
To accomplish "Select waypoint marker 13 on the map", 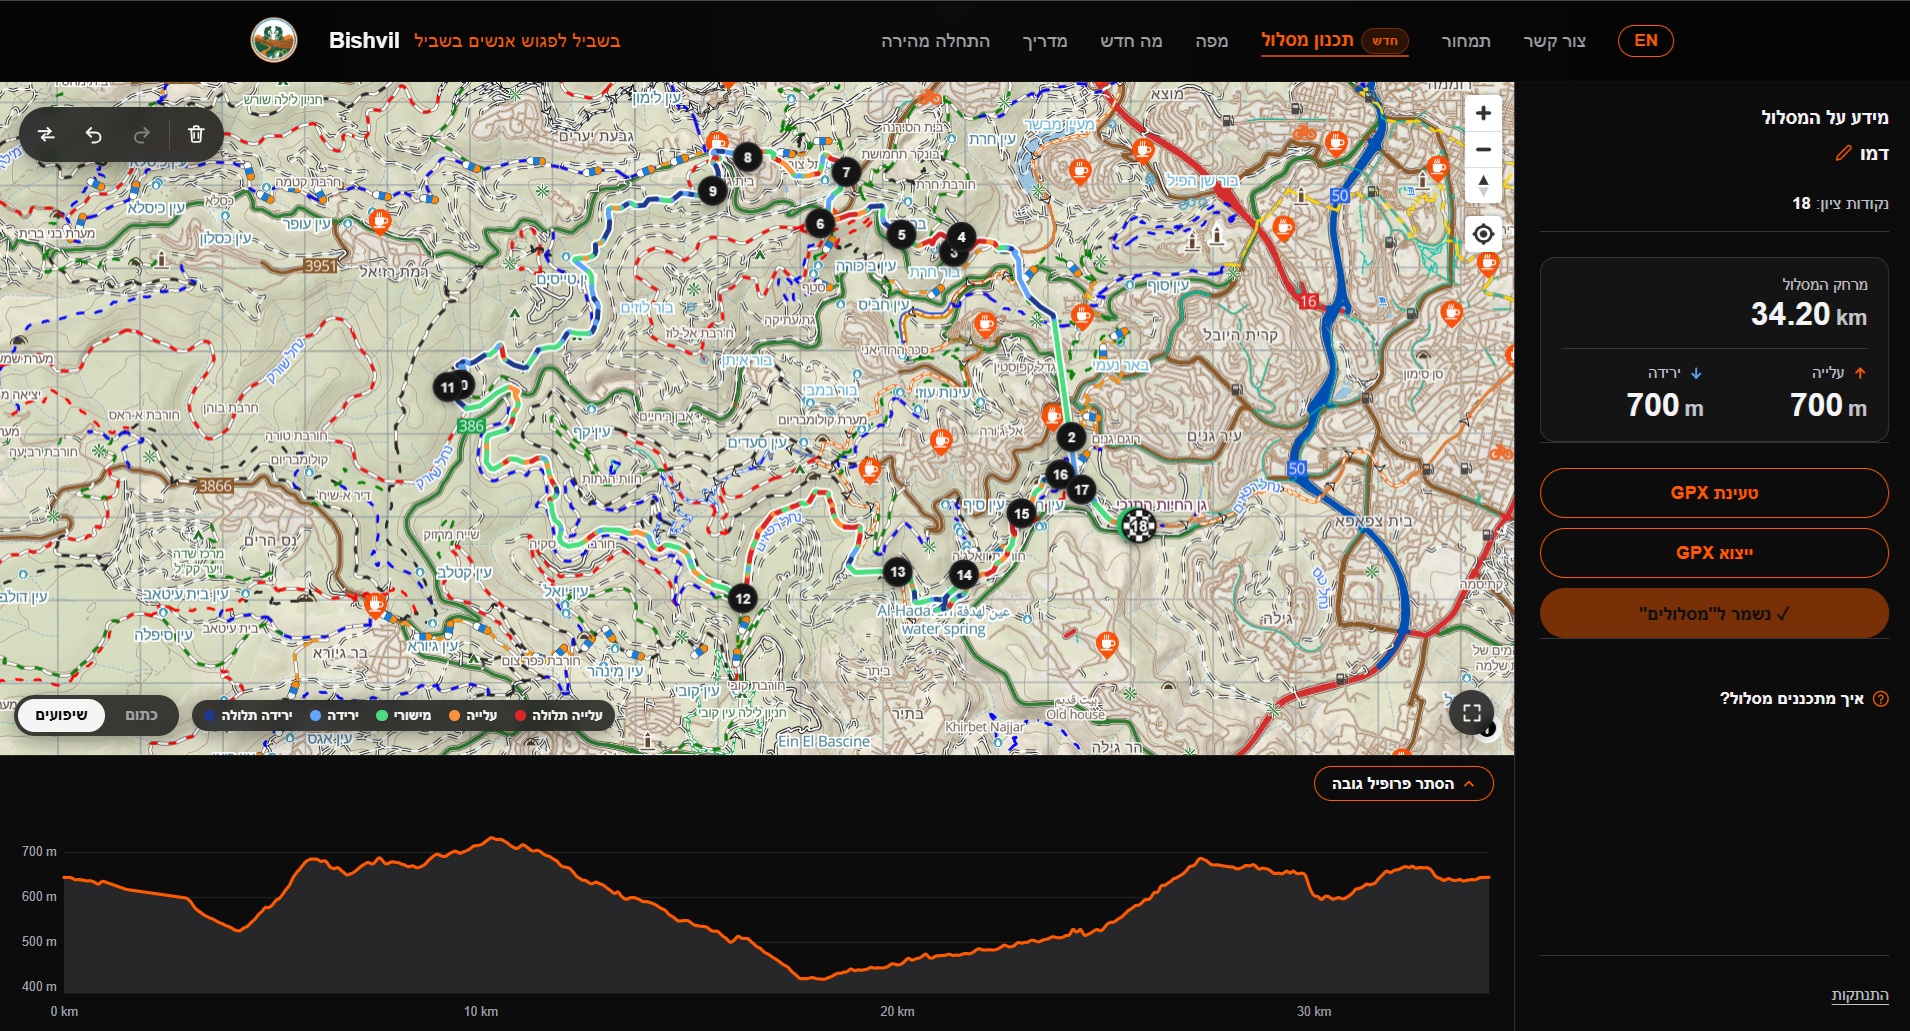I will (897, 572).
